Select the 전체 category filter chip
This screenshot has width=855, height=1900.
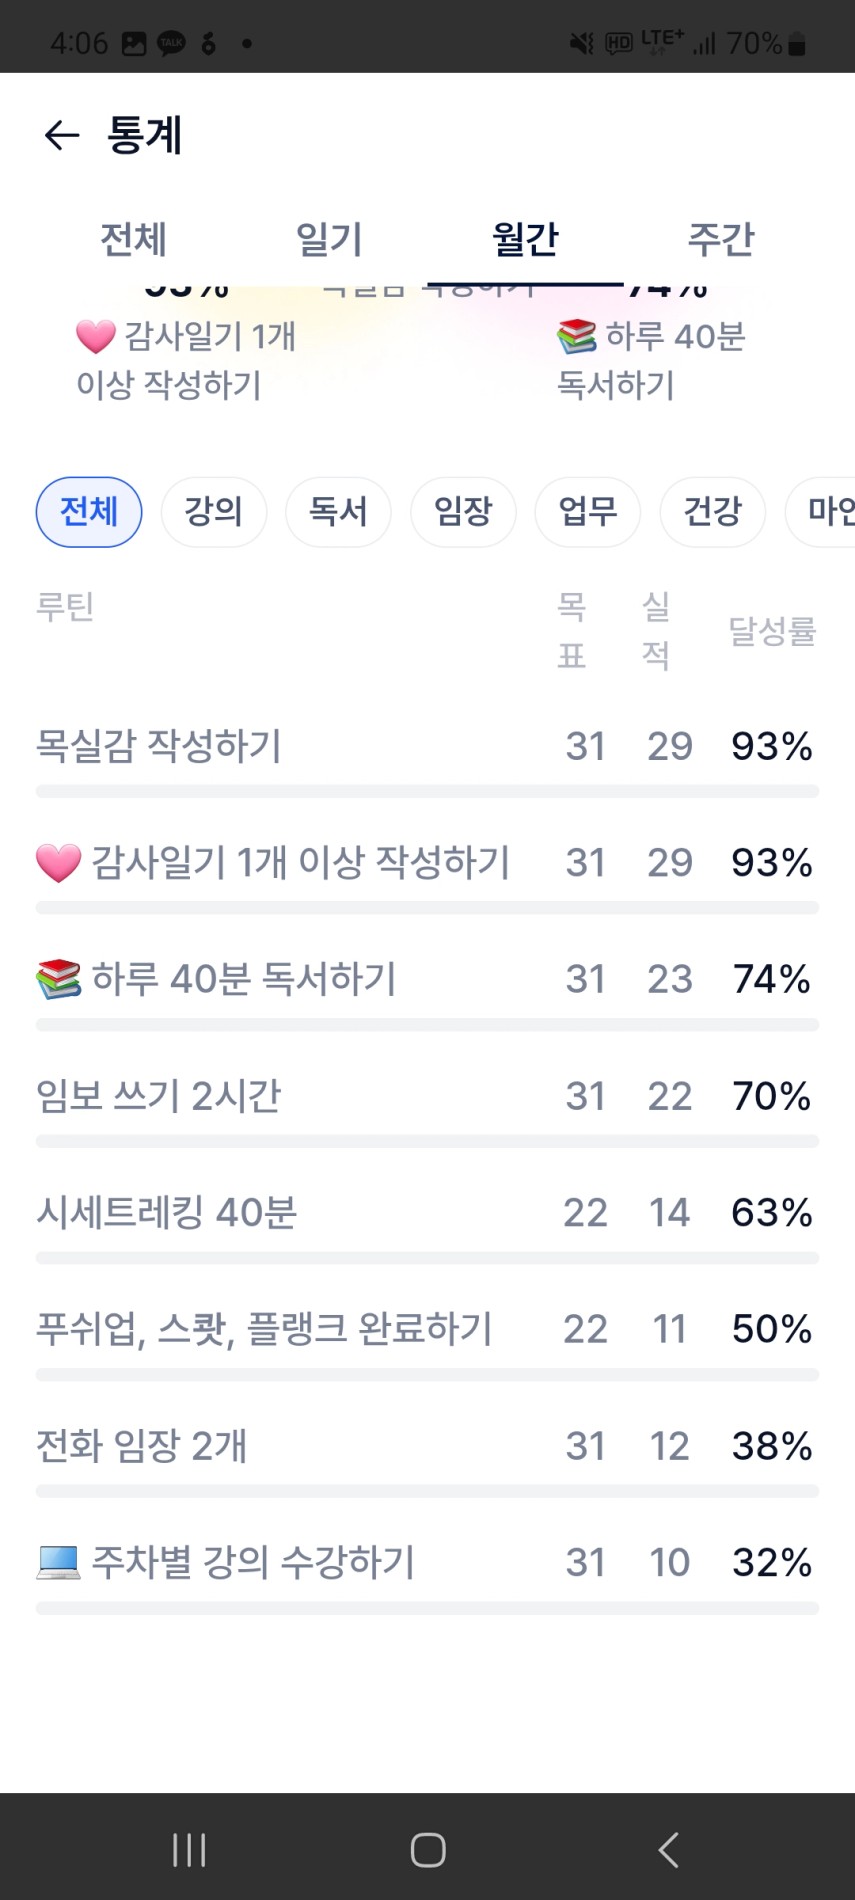[x=89, y=512]
